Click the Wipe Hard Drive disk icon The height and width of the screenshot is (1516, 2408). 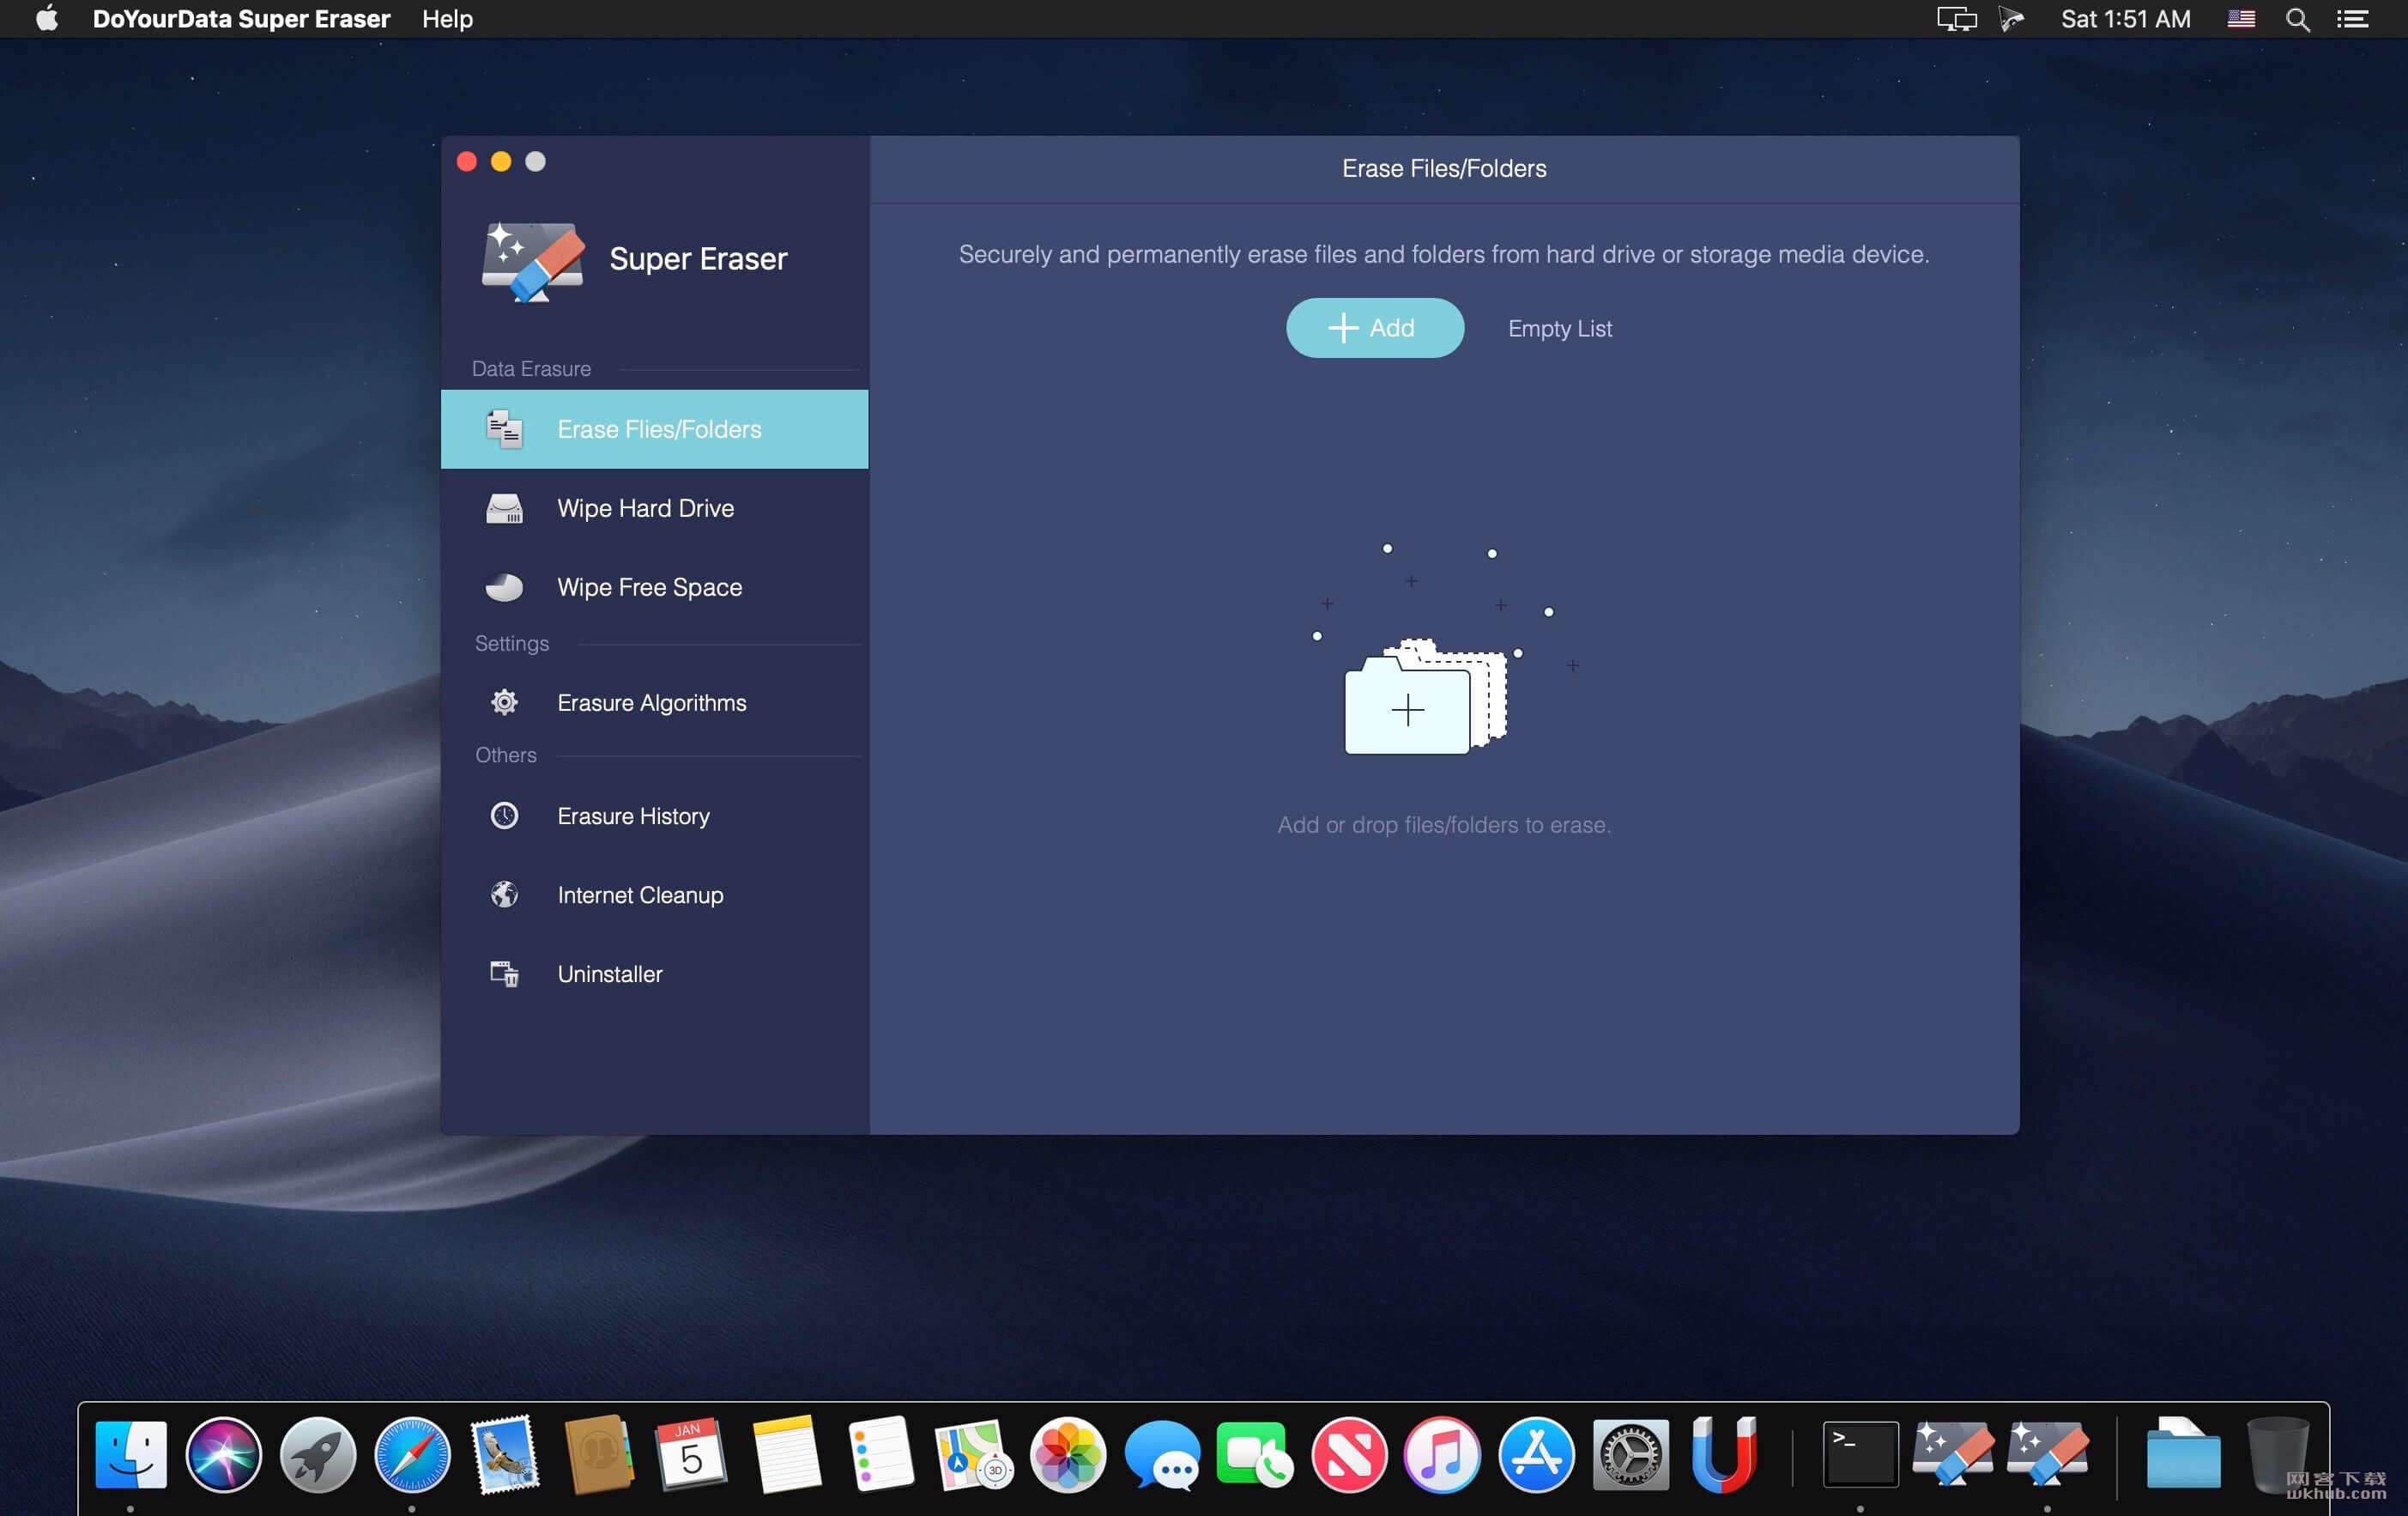coord(504,508)
